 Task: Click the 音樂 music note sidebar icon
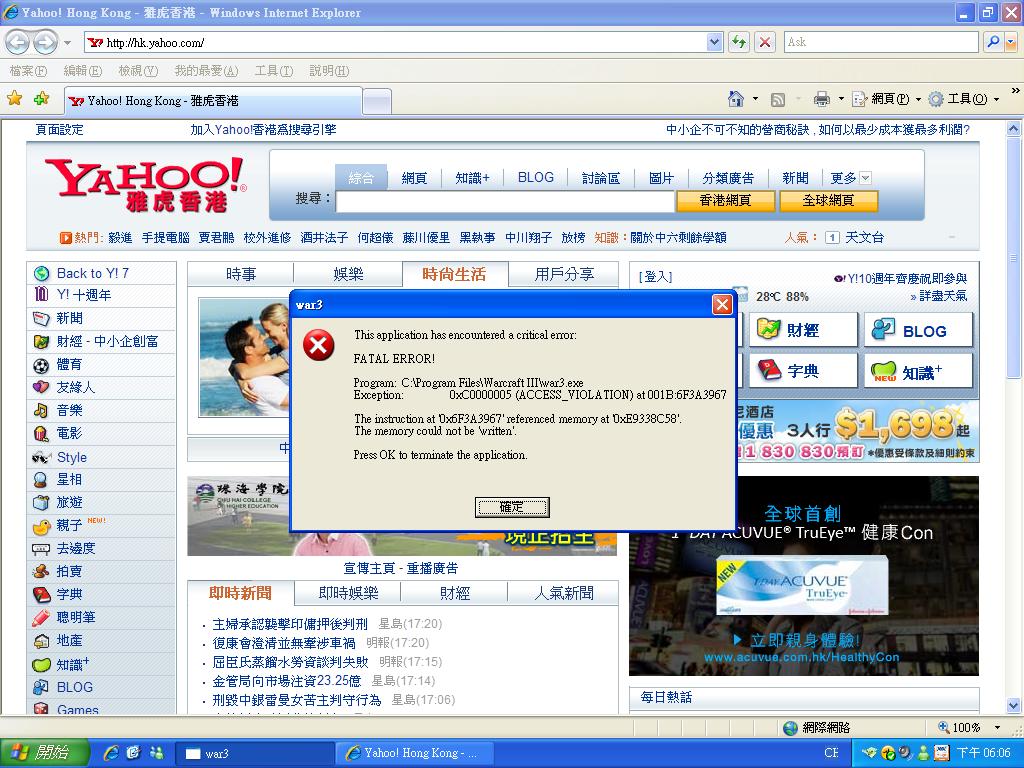[x=41, y=410]
